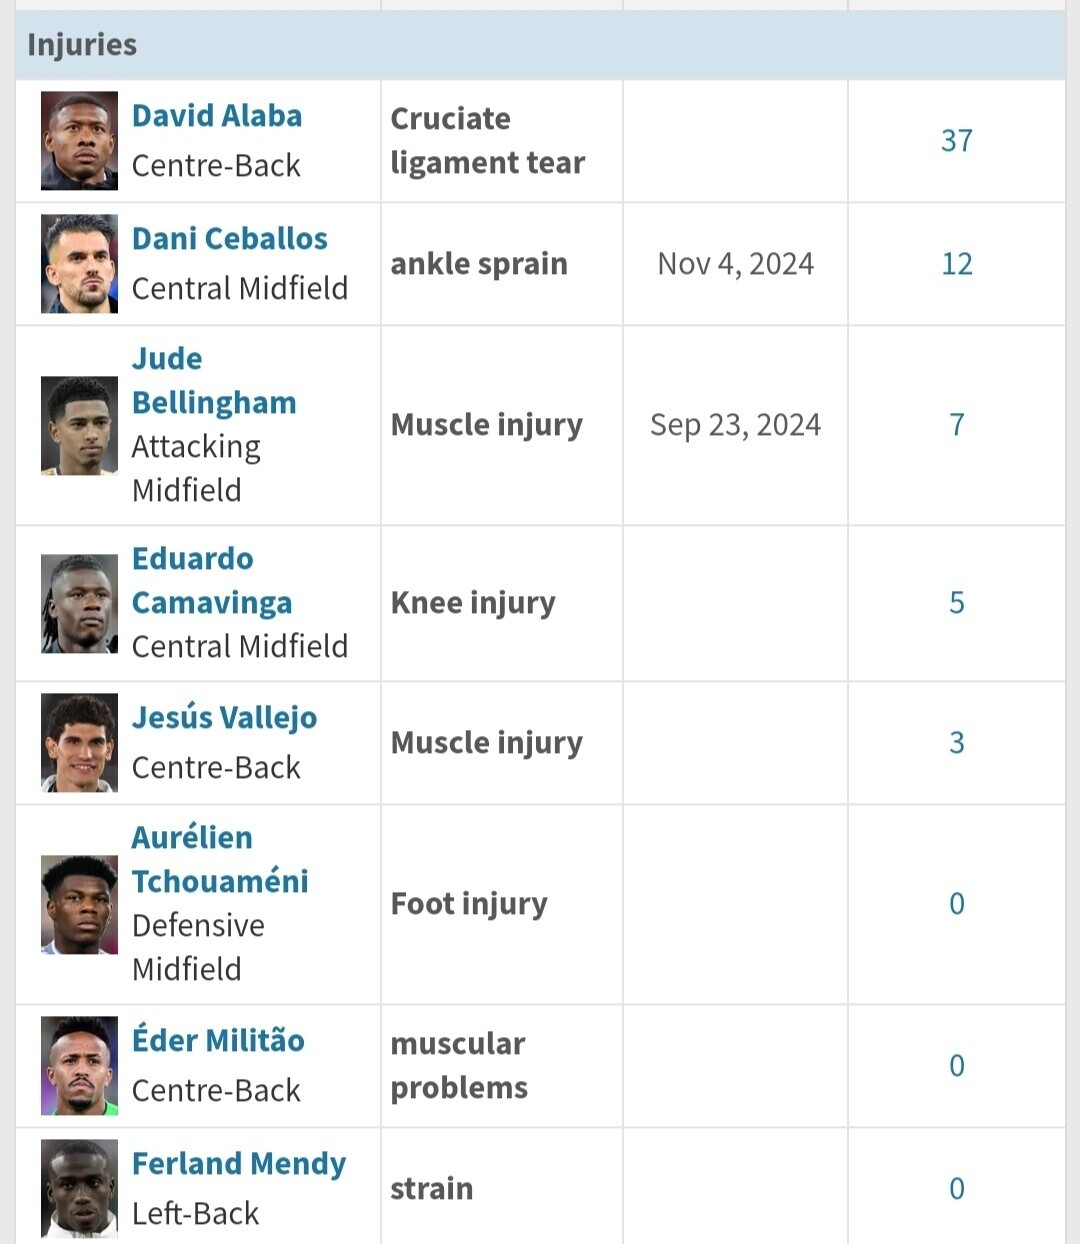
Task: Open Dani Ceballos name link
Action: tap(230, 239)
